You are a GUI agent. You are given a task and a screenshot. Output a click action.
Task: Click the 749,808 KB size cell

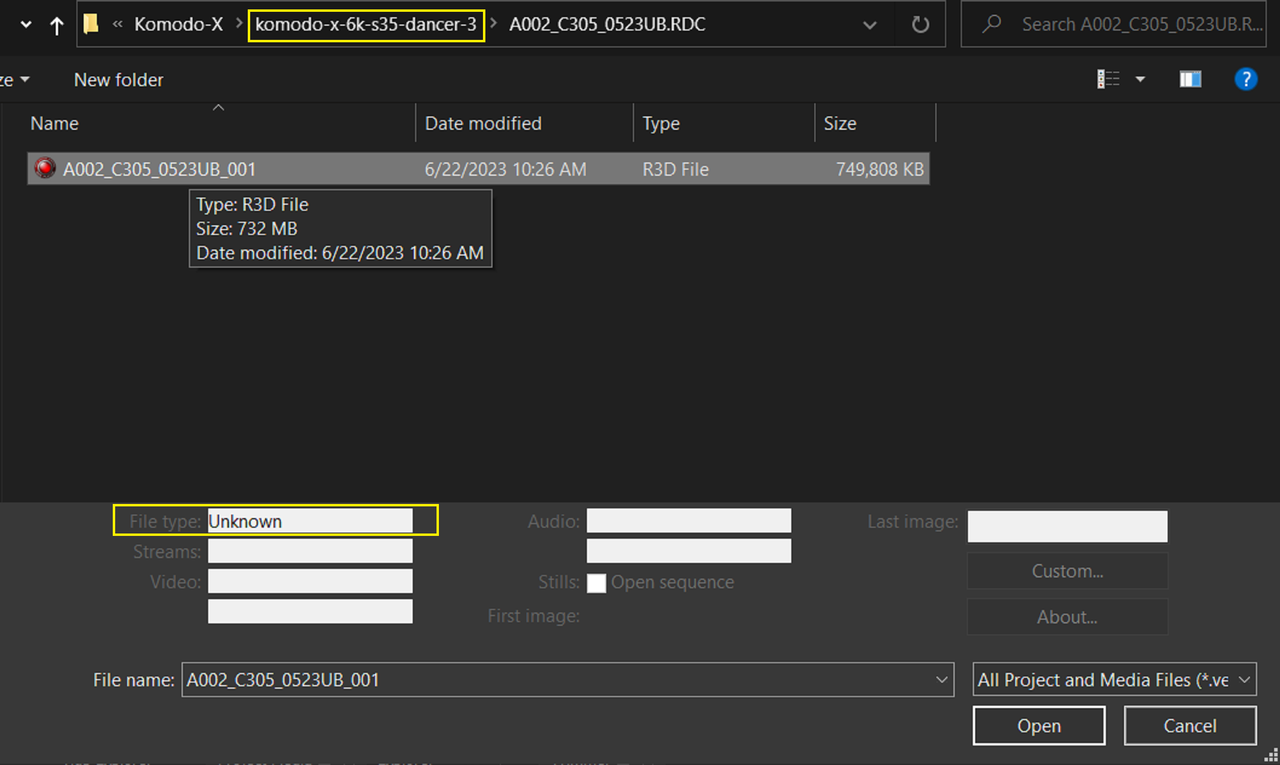coord(880,170)
